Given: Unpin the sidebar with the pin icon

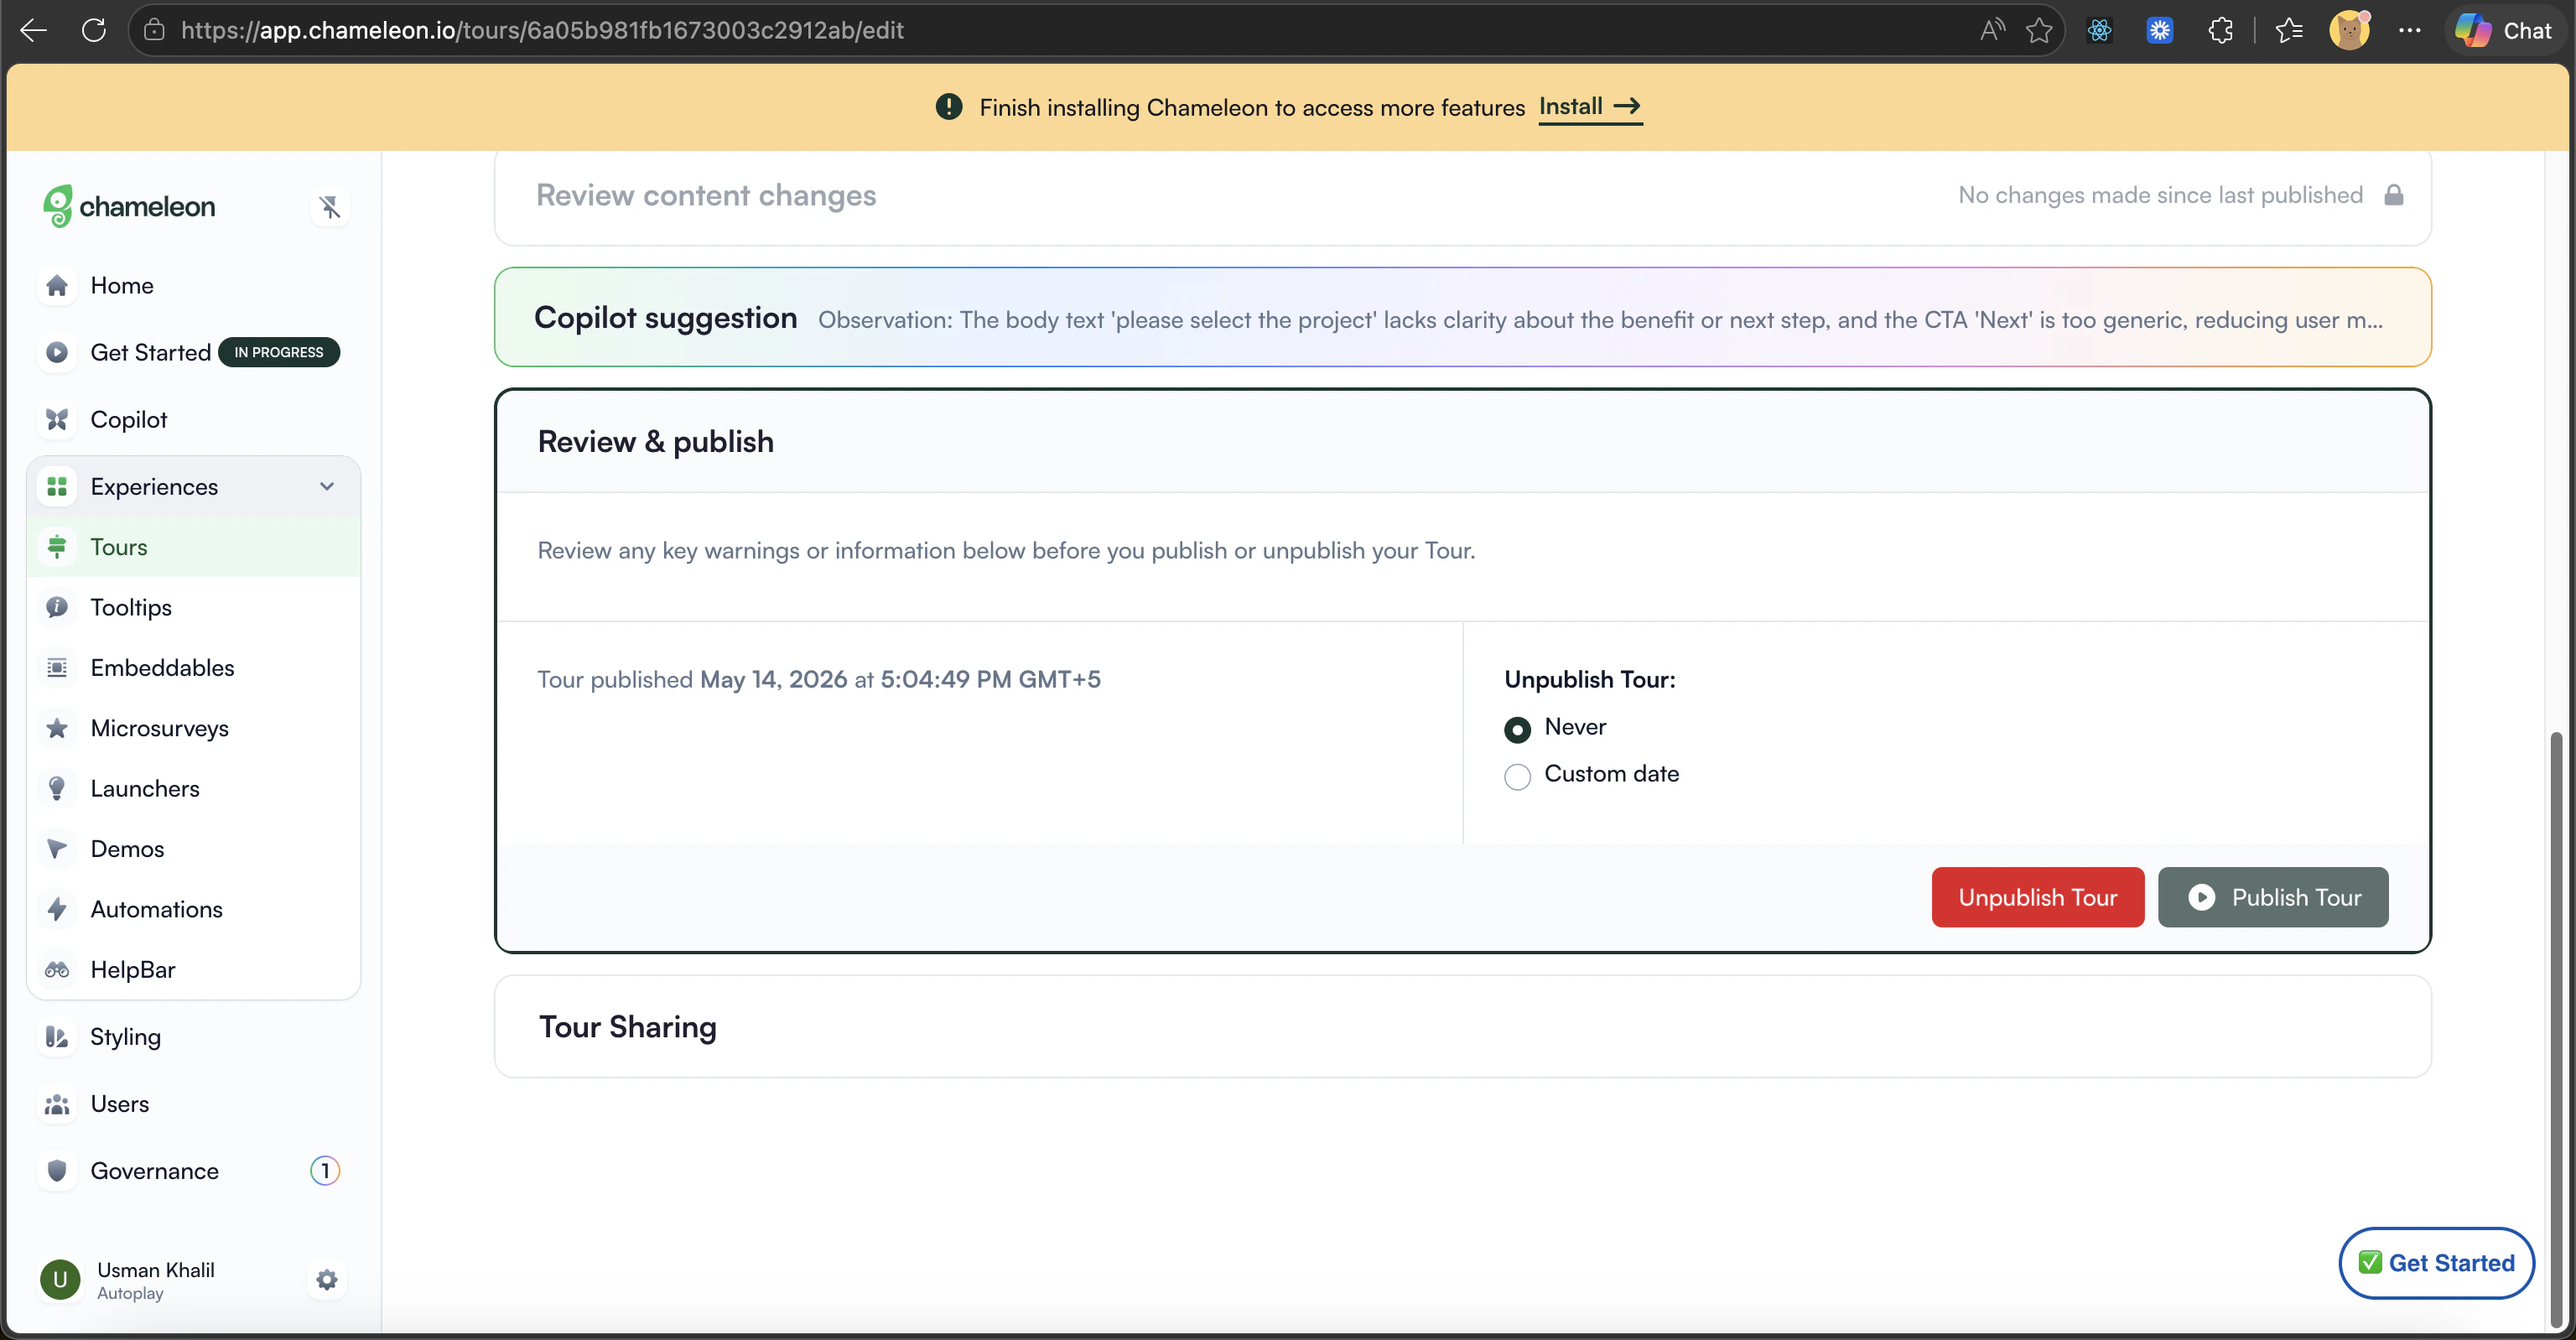Looking at the screenshot, I should click(330, 206).
